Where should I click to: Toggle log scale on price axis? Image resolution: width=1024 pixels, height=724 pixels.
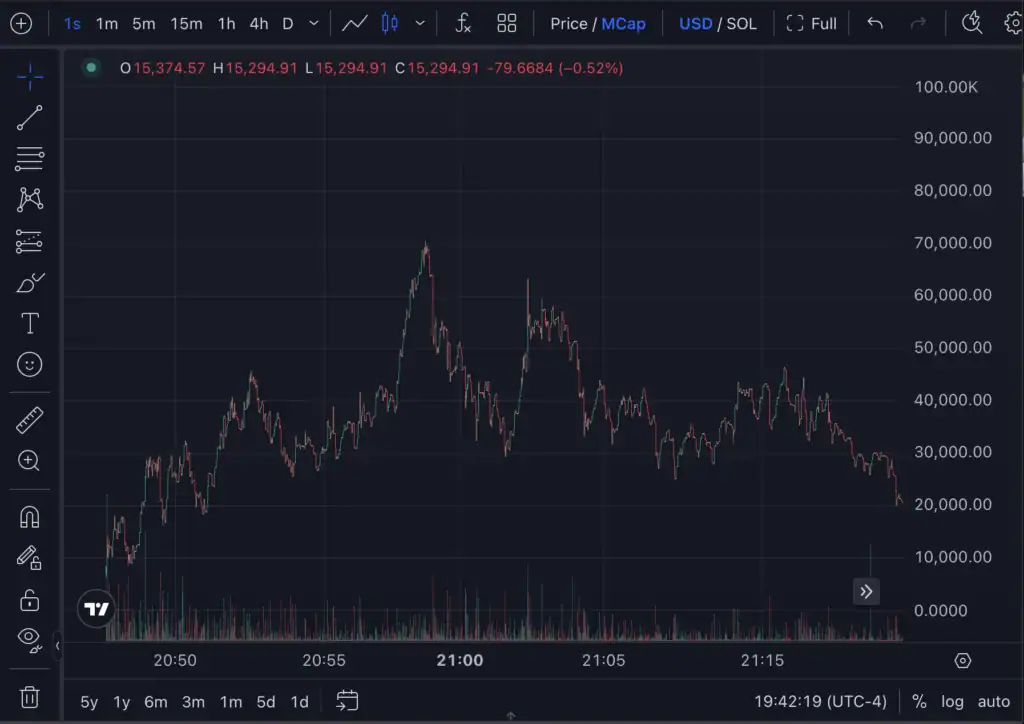click(952, 702)
